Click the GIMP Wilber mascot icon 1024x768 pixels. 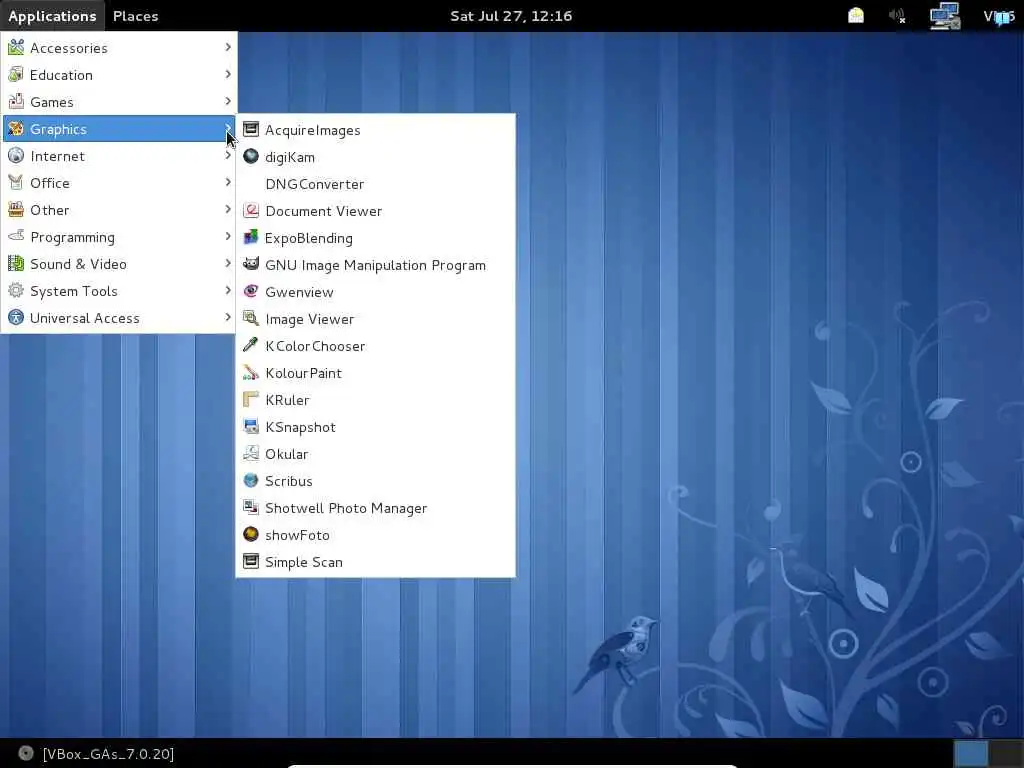[x=251, y=264]
